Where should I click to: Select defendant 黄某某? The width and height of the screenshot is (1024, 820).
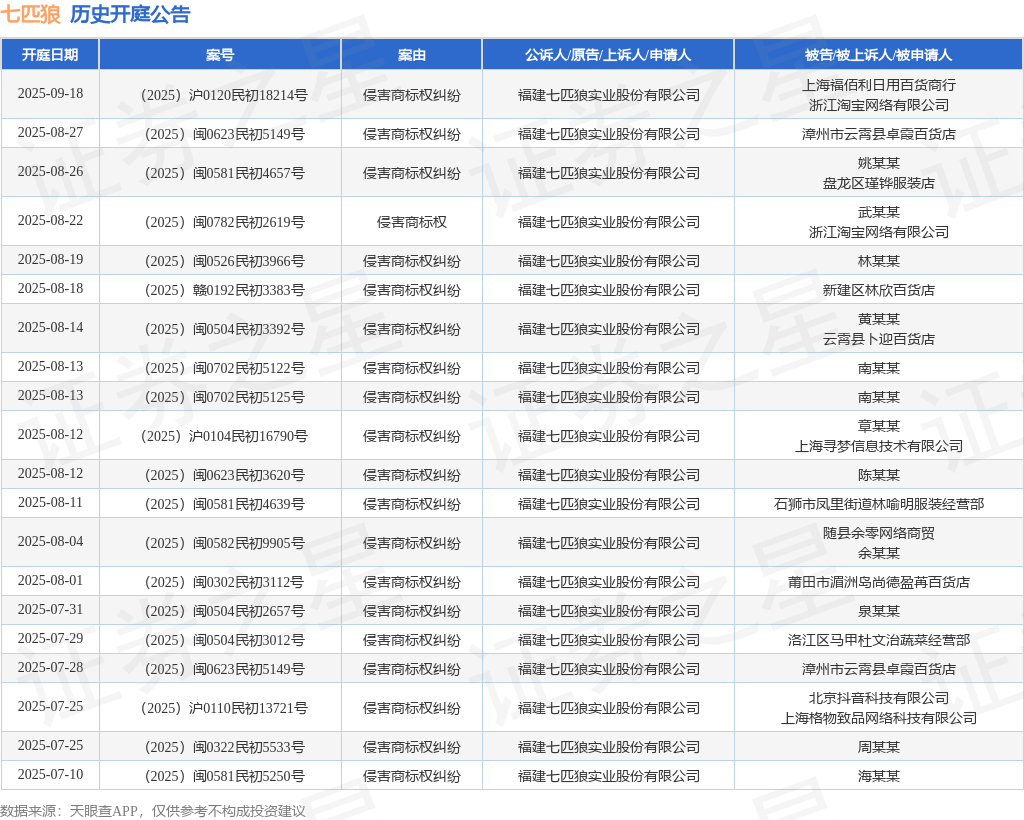click(879, 319)
